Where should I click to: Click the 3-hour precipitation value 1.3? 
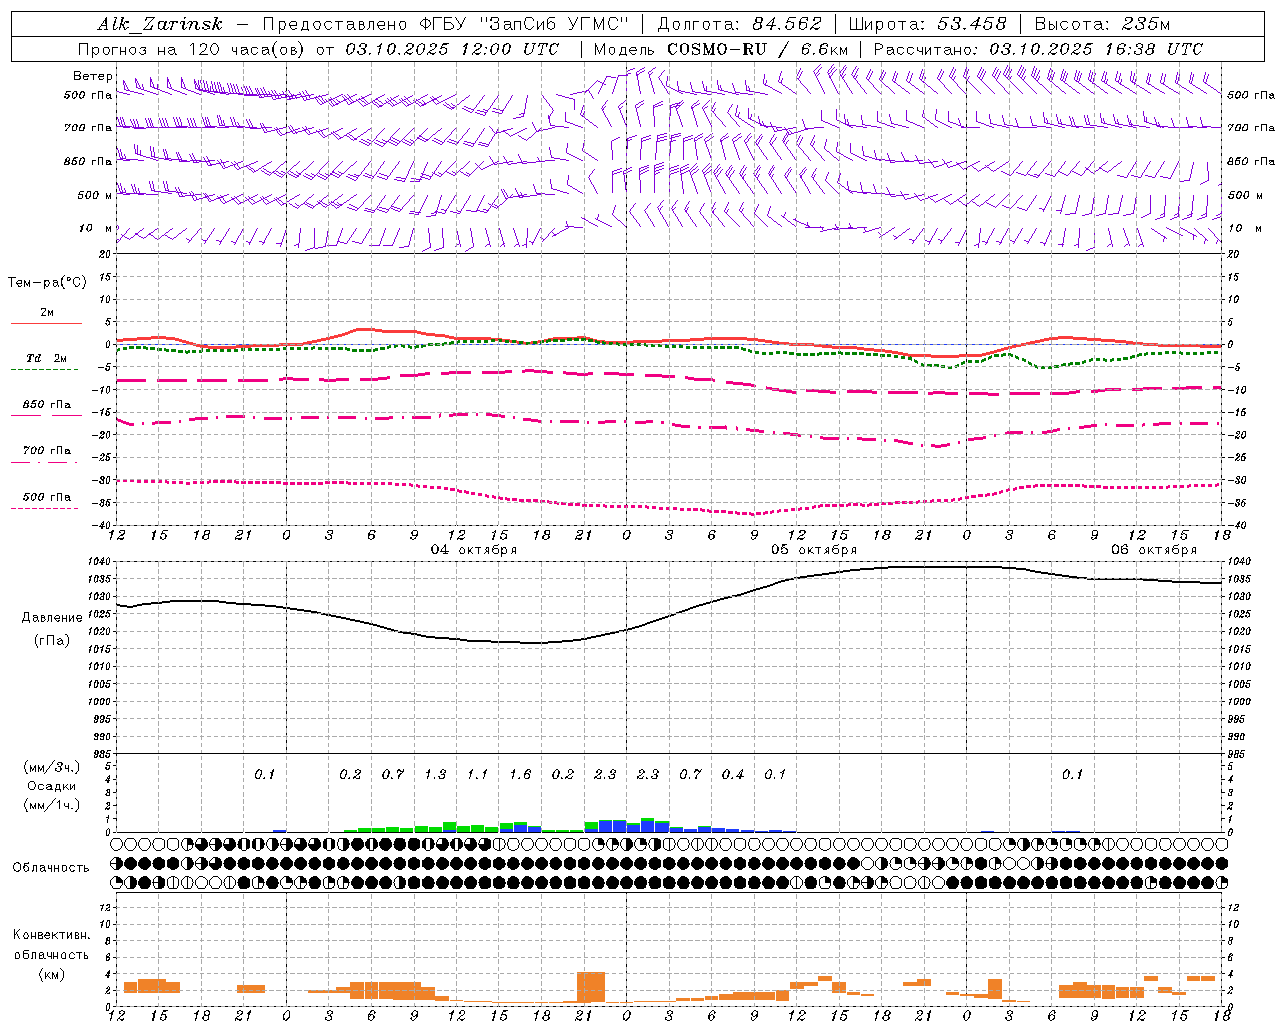coord(435,775)
